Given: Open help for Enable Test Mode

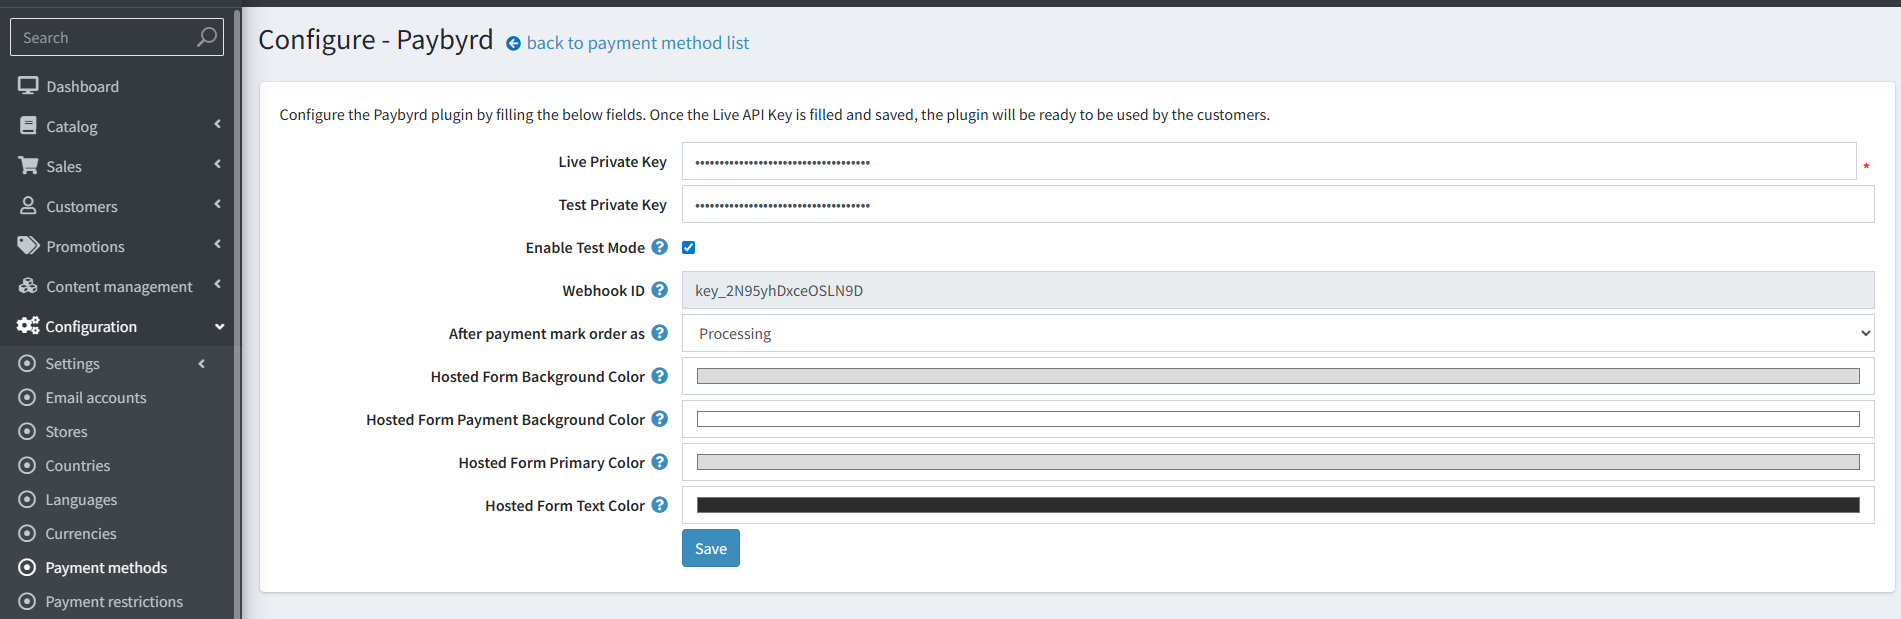Looking at the screenshot, I should [660, 247].
